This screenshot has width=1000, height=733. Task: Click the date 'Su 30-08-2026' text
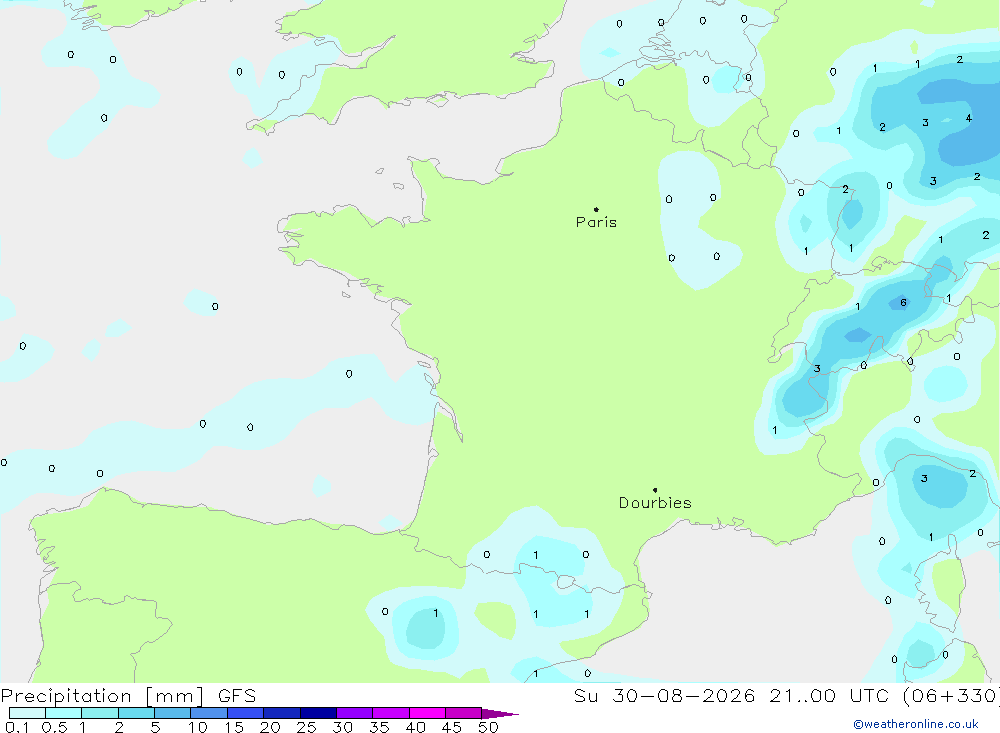point(664,696)
